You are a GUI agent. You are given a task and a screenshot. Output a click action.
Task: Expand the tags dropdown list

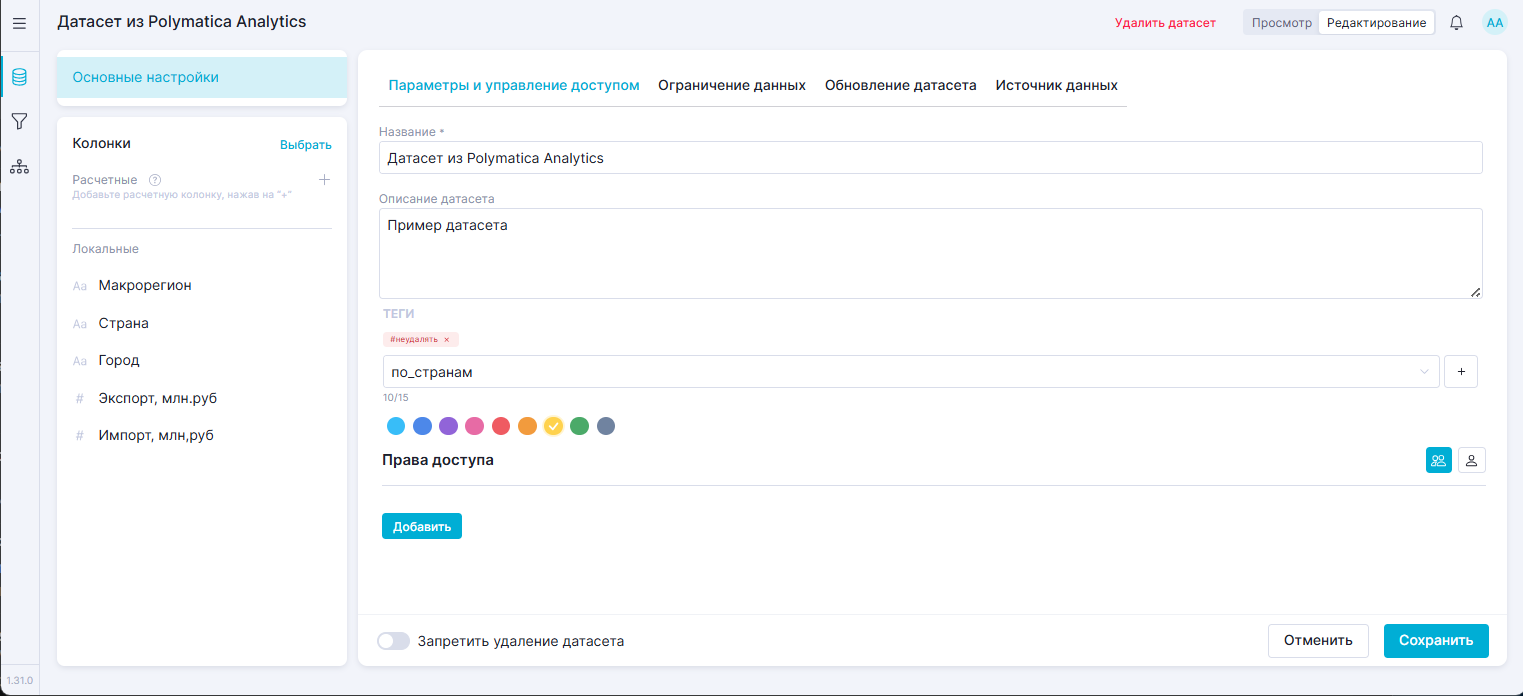[x=1424, y=372]
